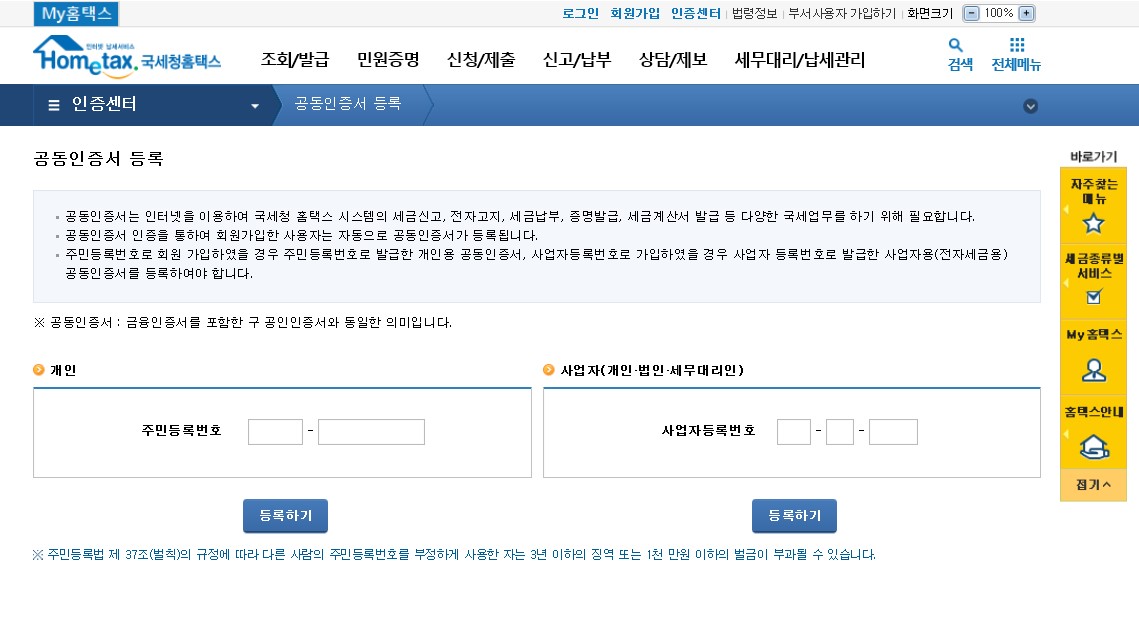
Task: Click the 개인 section heading
Action: tap(63, 370)
